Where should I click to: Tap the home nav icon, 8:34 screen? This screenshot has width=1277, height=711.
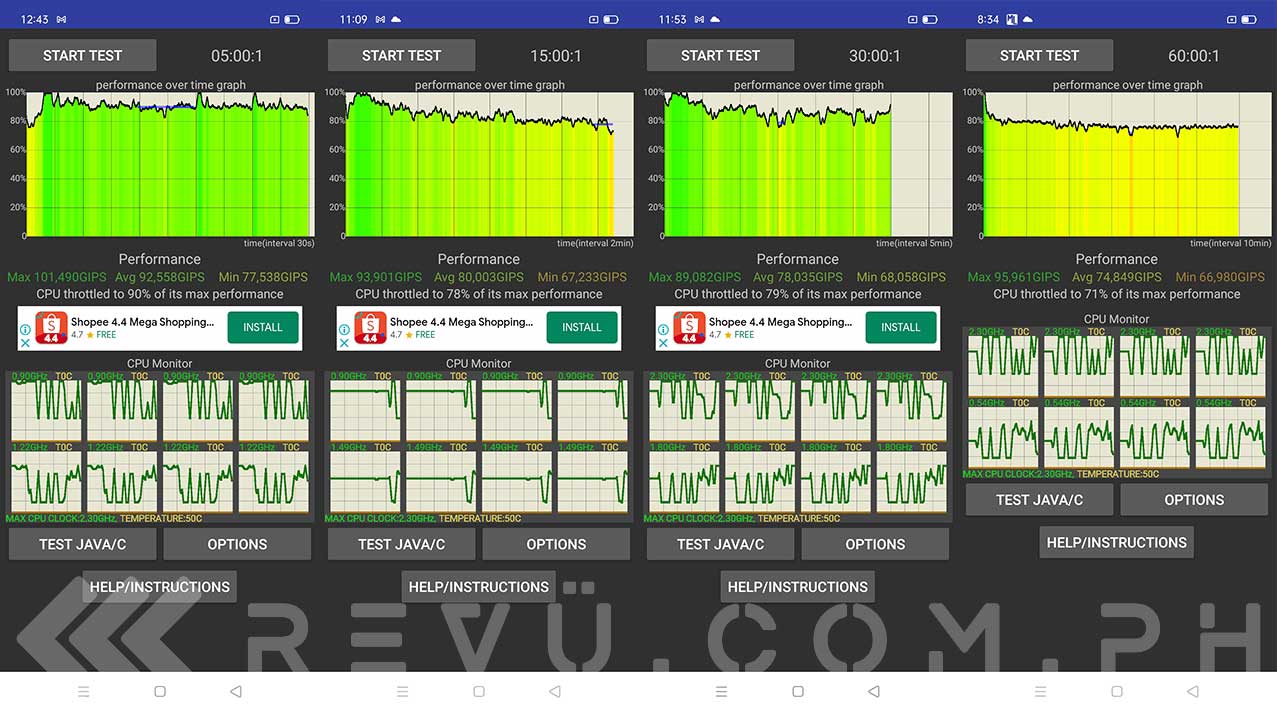1117,691
